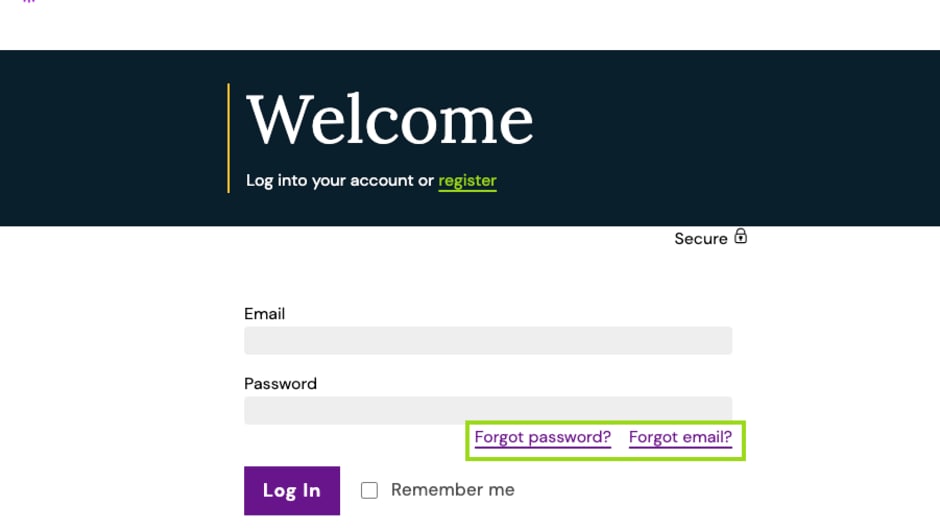Click the Welcome heading
Viewport: 940px width, 530px height.
point(389,120)
